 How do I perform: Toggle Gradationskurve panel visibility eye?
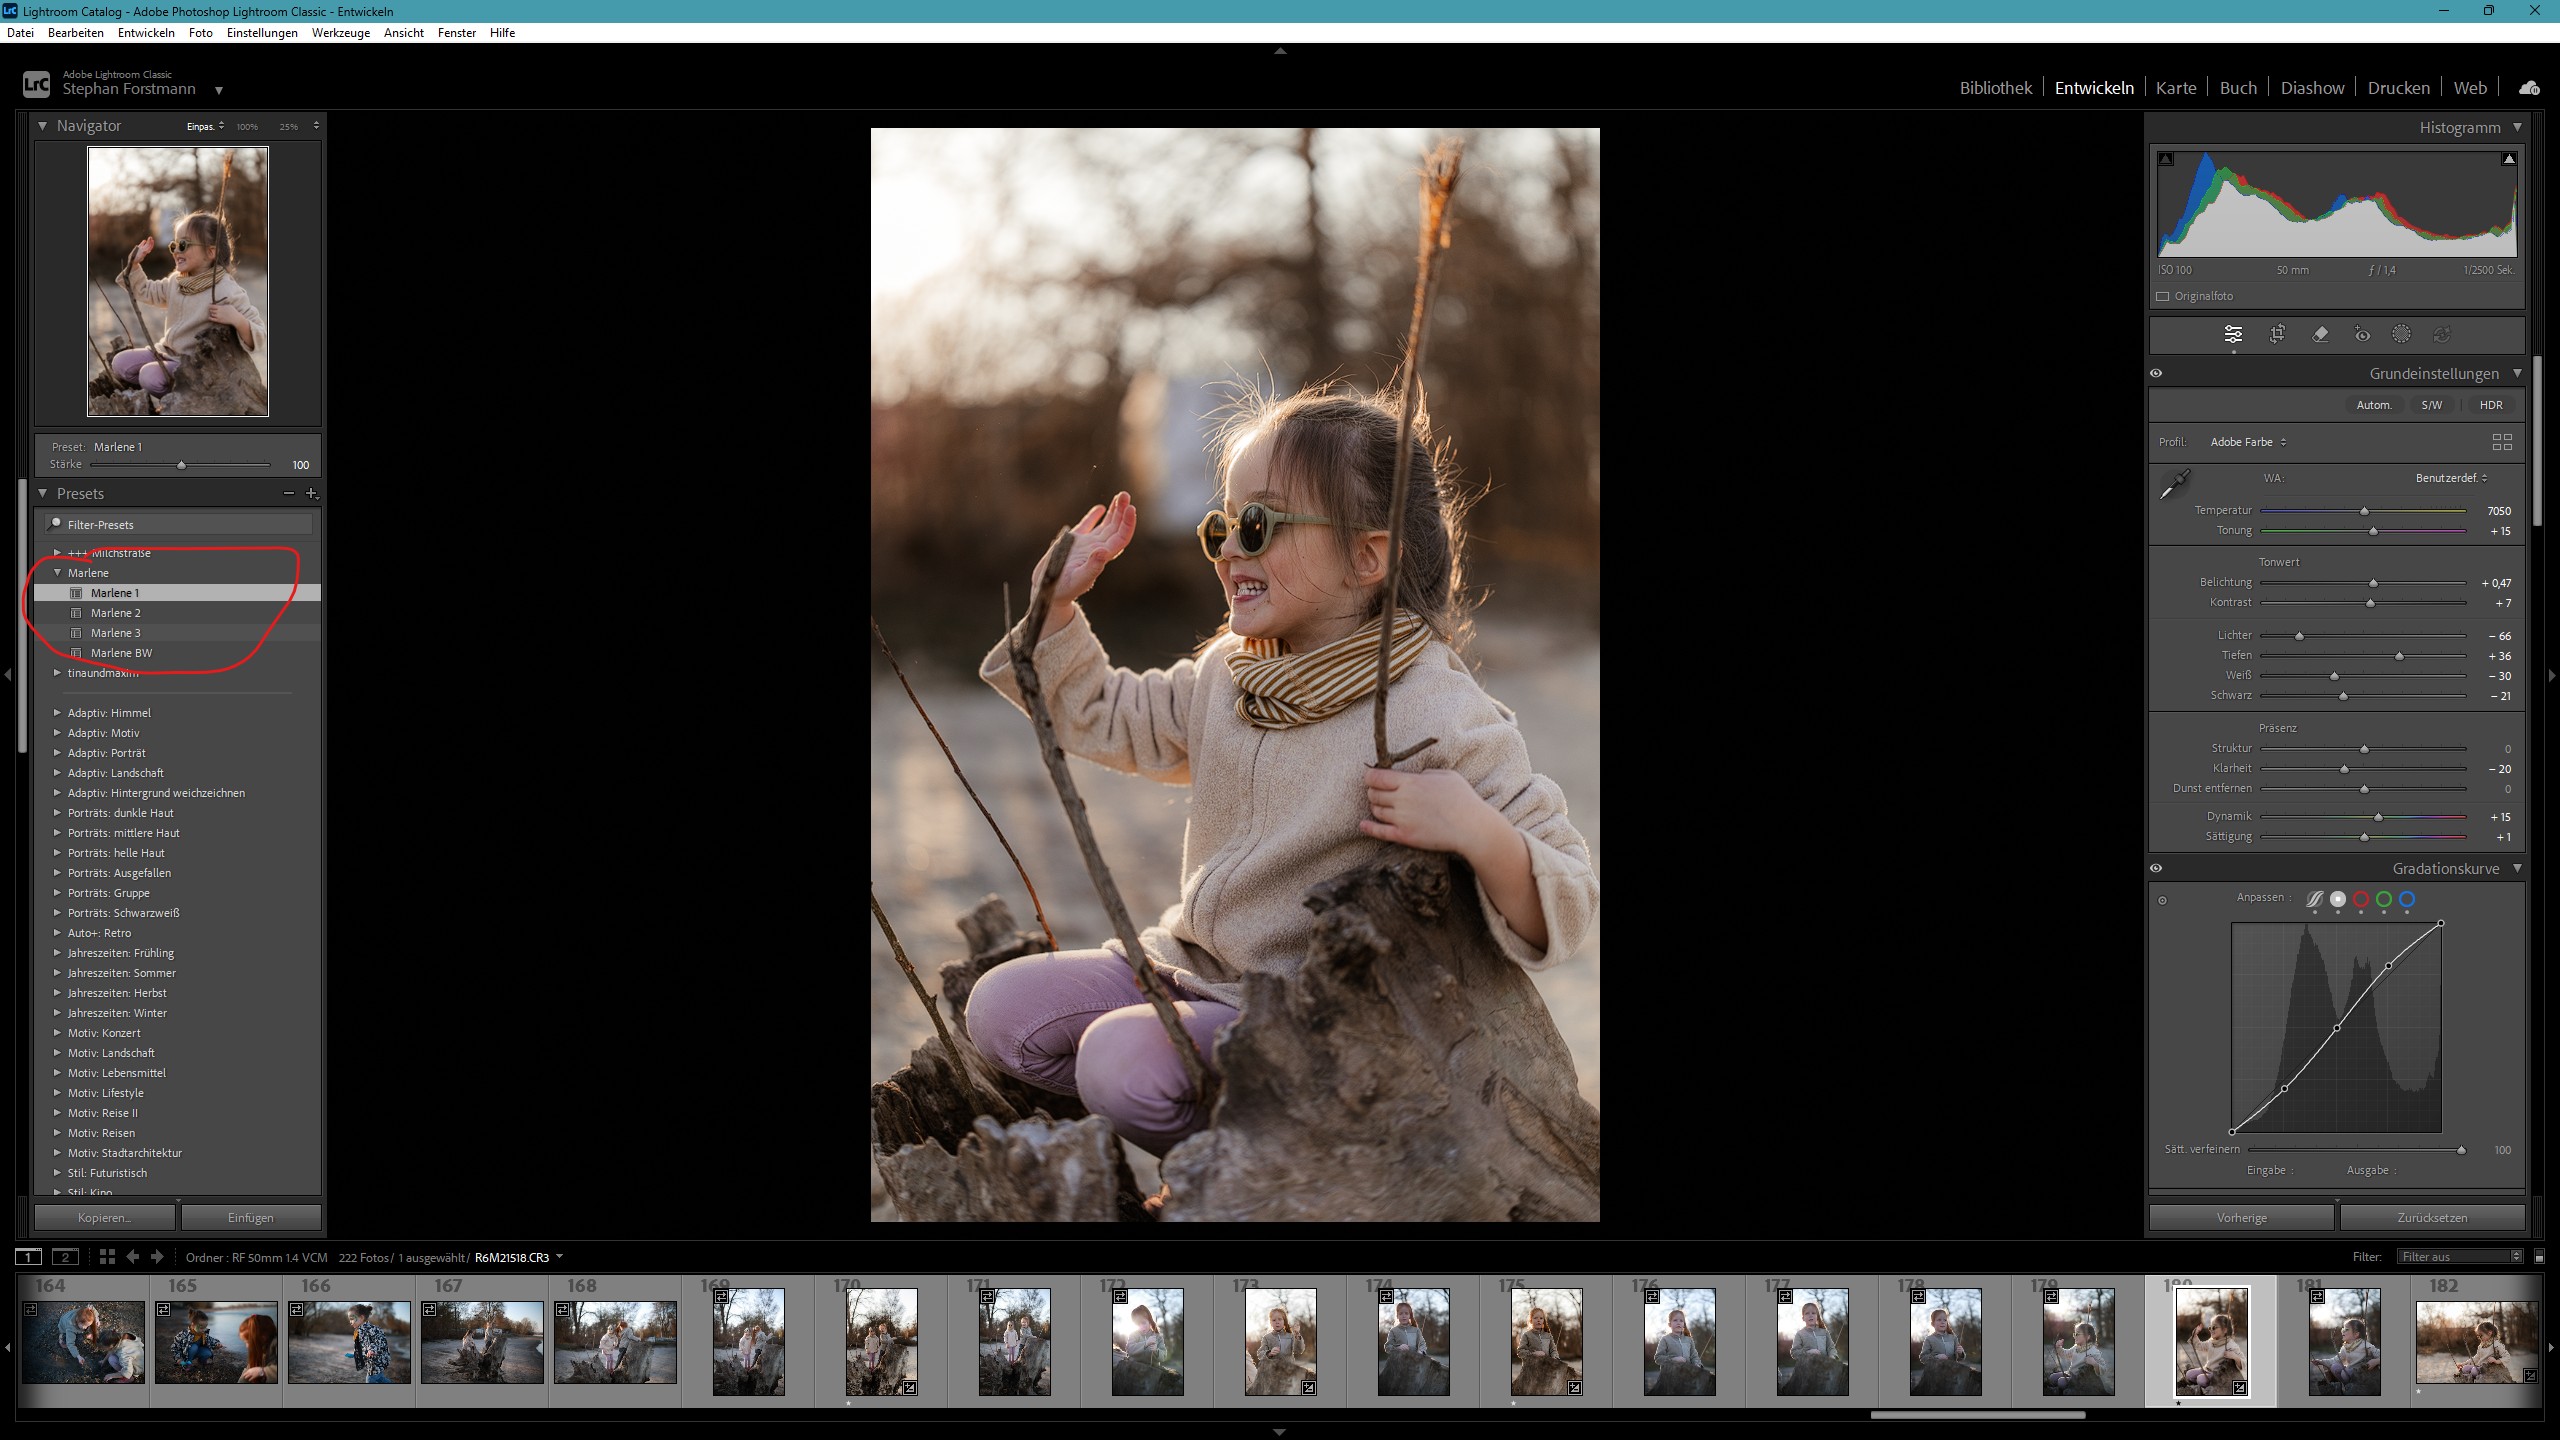click(x=2156, y=869)
